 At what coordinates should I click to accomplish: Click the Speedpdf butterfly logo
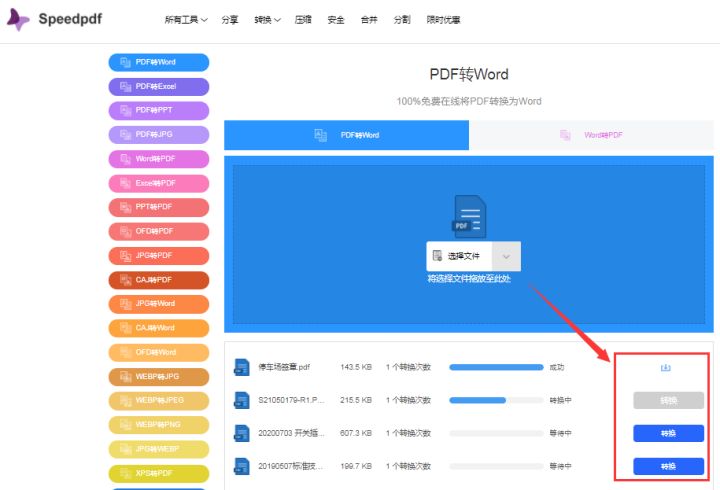click(x=18, y=19)
